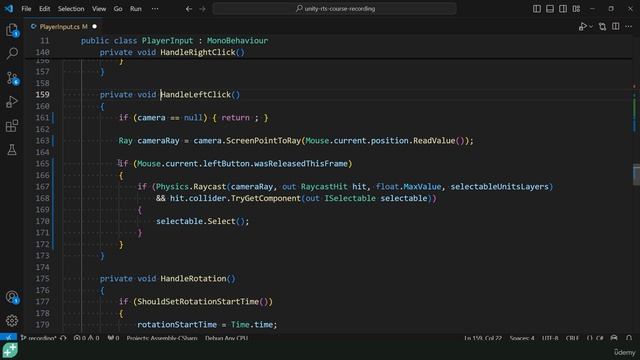Click the selectable.Select() statement

(202, 221)
